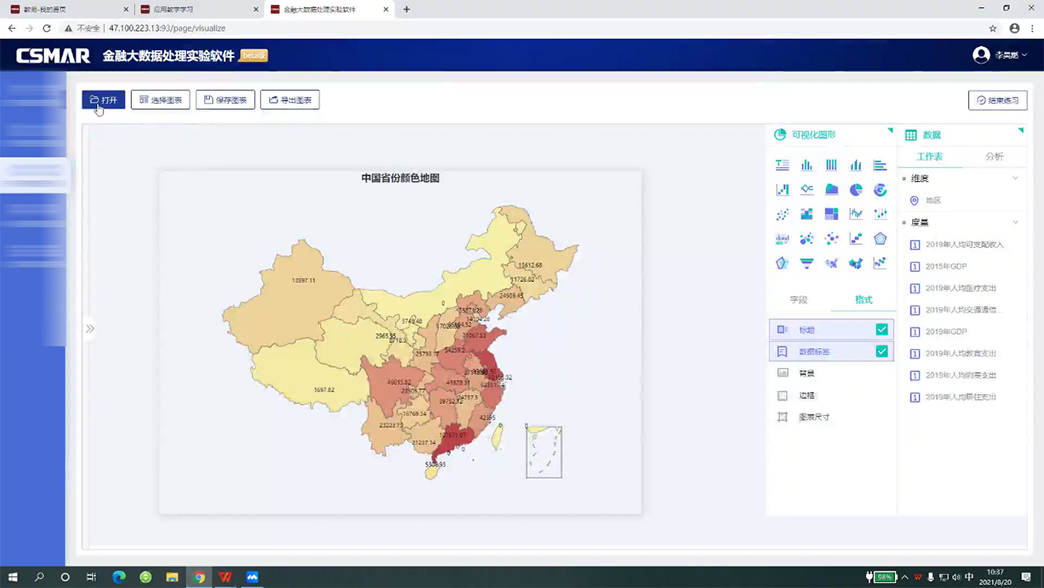Collapse the 度量 measures section

coord(1015,222)
